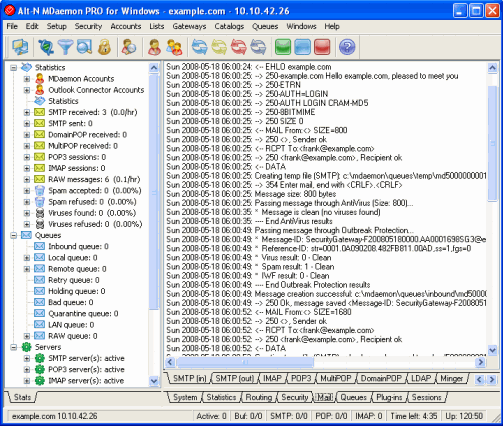
Task: Click the envelope icon beside Inbound queue
Action: click(39, 246)
